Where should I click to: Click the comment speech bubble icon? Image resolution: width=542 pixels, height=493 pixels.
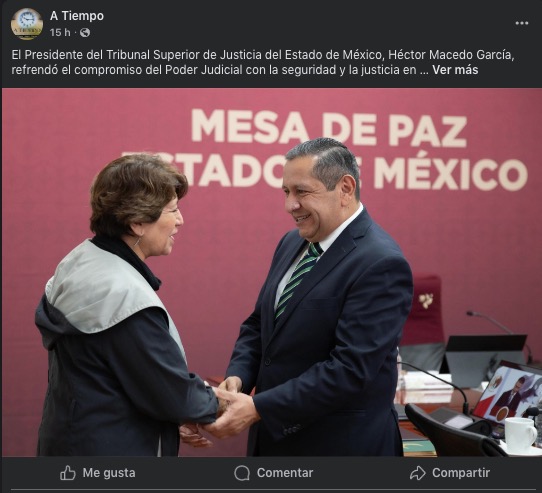tap(242, 473)
